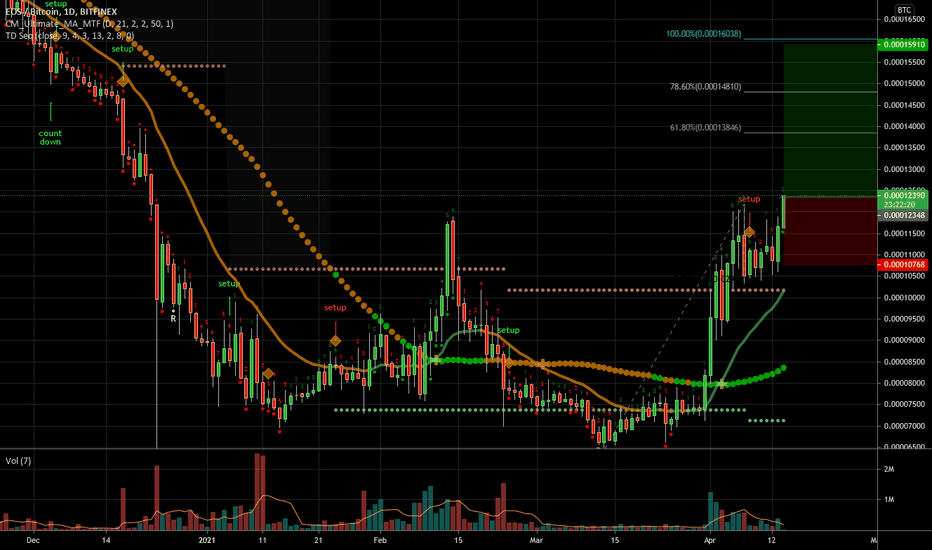Image resolution: width=932 pixels, height=550 pixels.
Task: Select the tallest red volume bar near January 11
Action: (257, 492)
